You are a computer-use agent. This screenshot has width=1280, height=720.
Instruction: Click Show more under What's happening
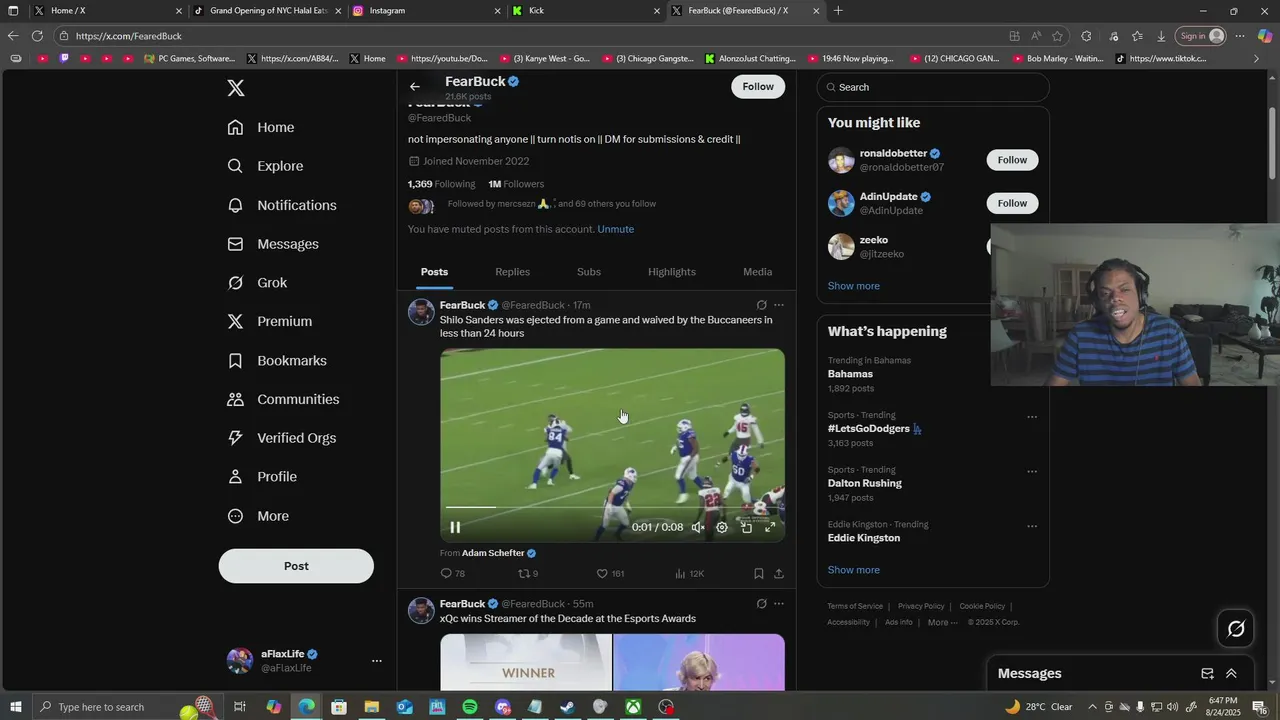(854, 570)
